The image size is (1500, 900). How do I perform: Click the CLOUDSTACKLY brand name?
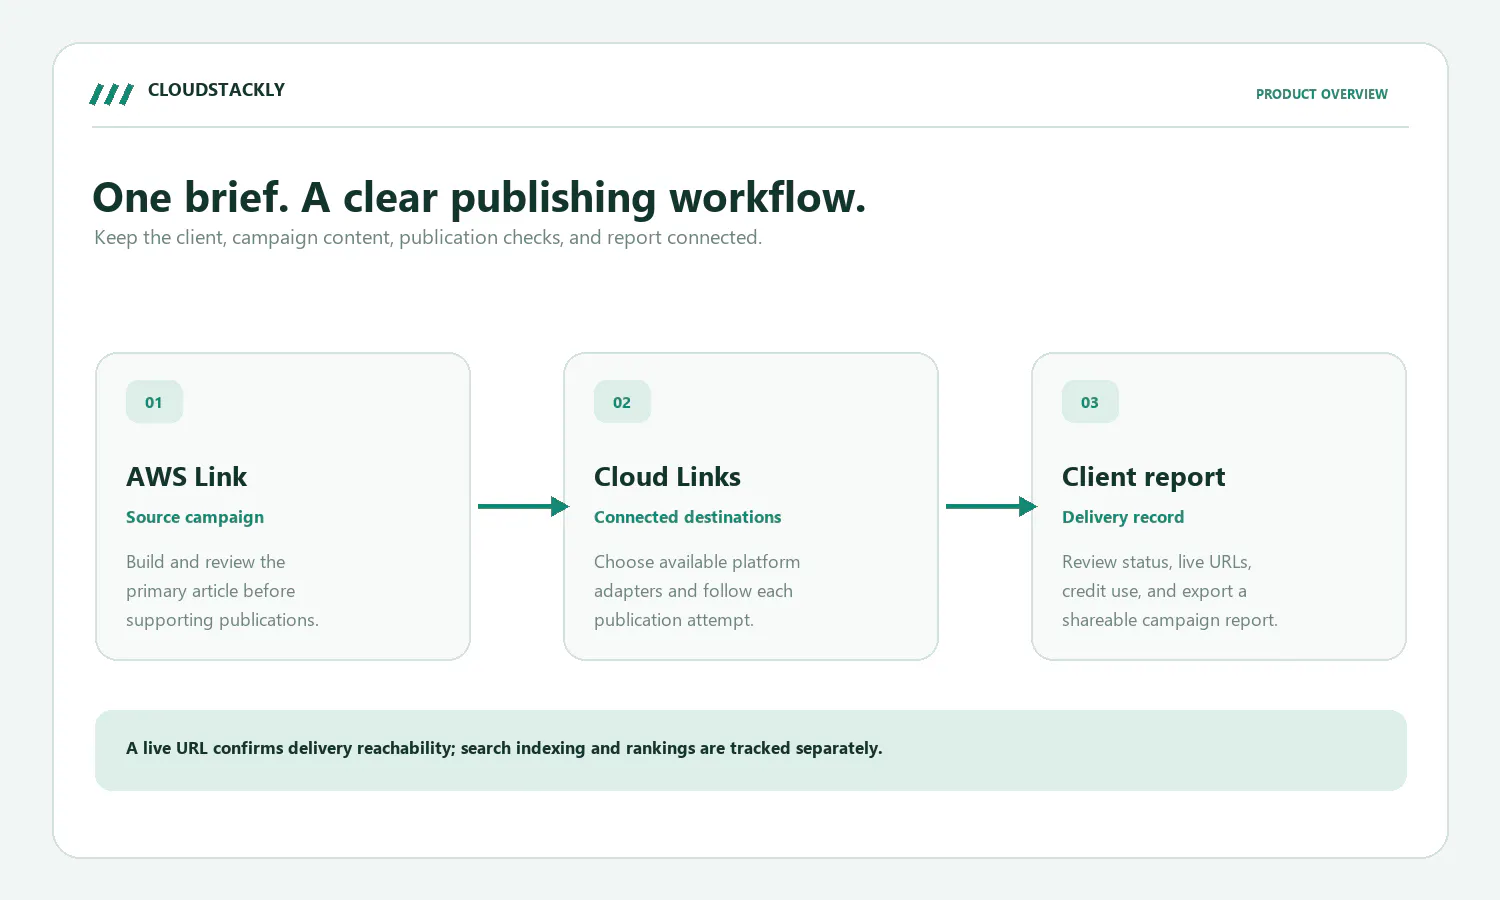[216, 90]
